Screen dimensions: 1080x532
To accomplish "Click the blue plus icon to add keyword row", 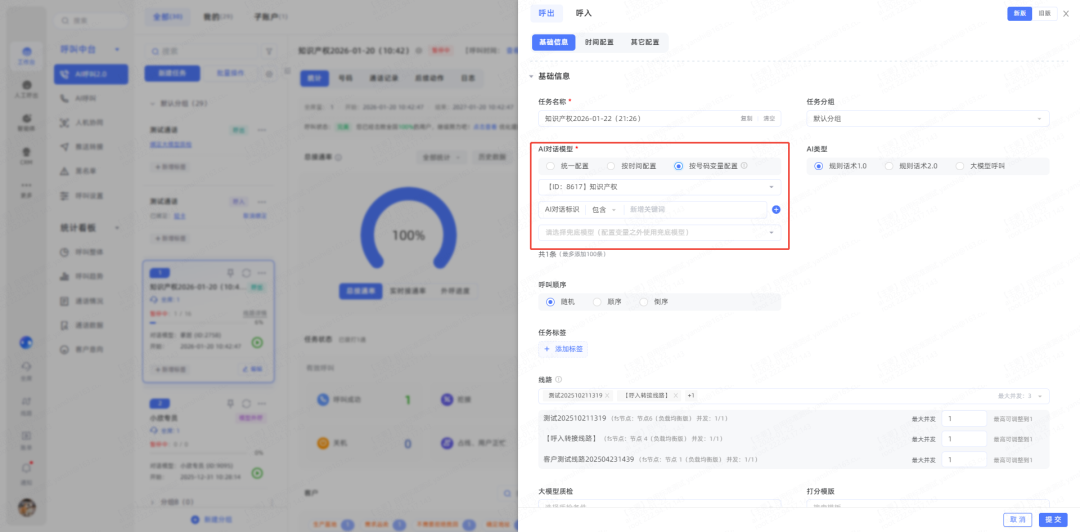I will pyautogui.click(x=776, y=209).
